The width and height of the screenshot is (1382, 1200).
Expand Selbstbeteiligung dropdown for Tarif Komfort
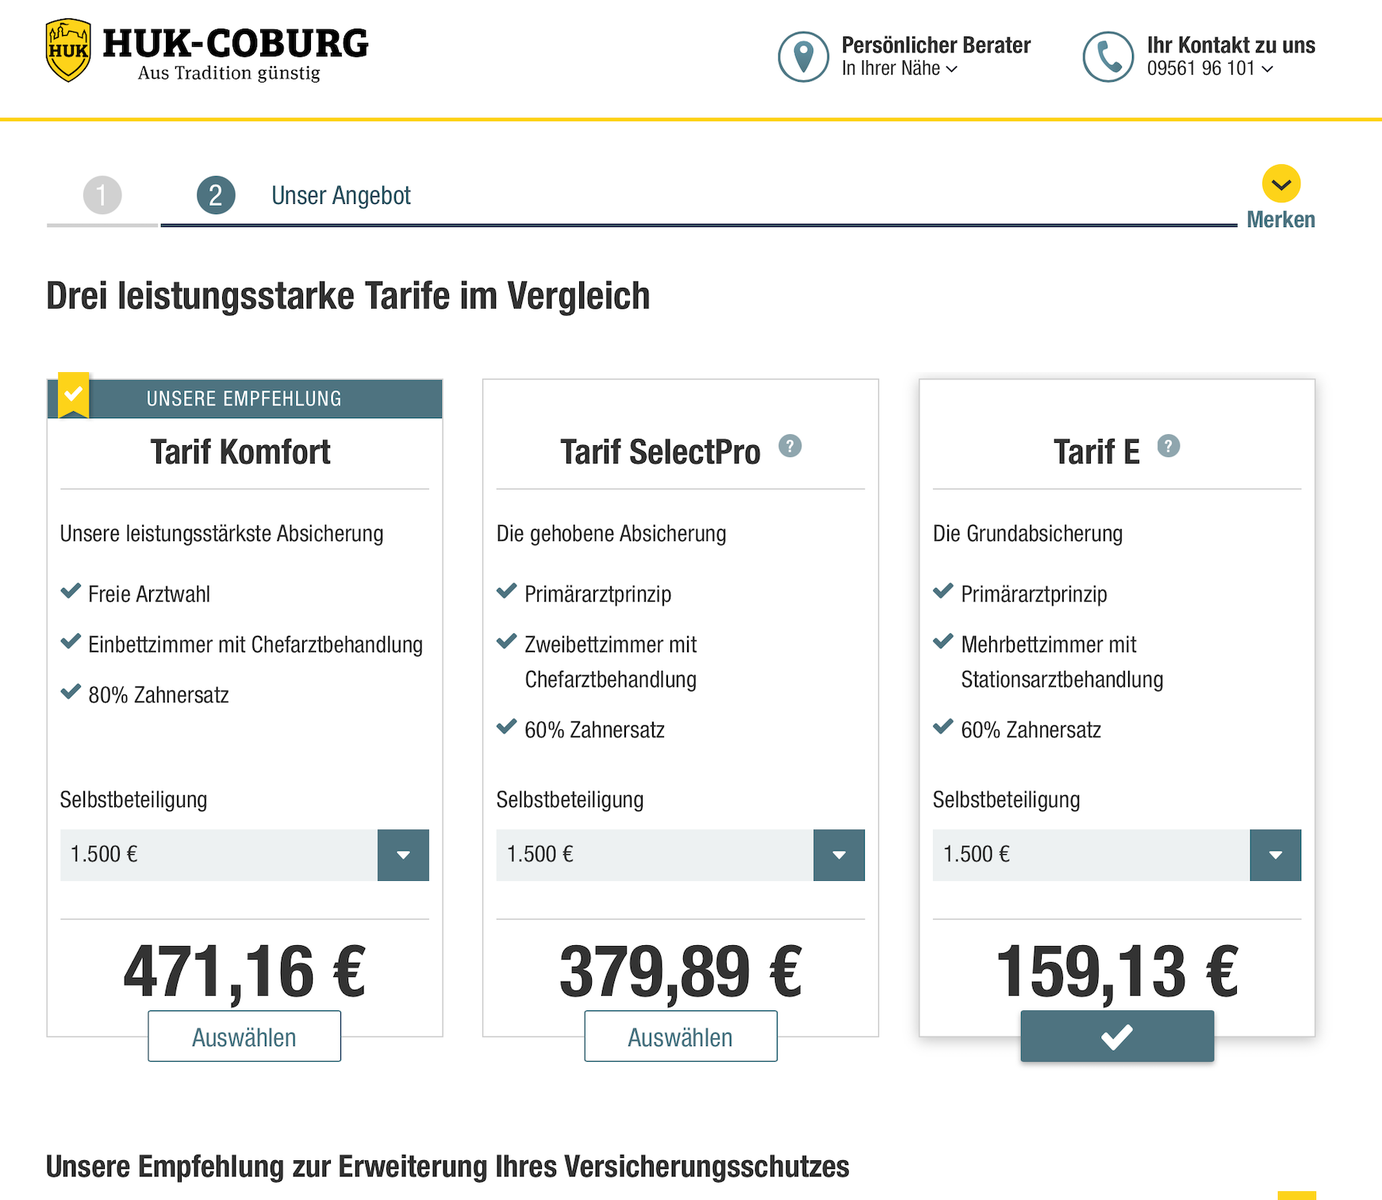[403, 855]
